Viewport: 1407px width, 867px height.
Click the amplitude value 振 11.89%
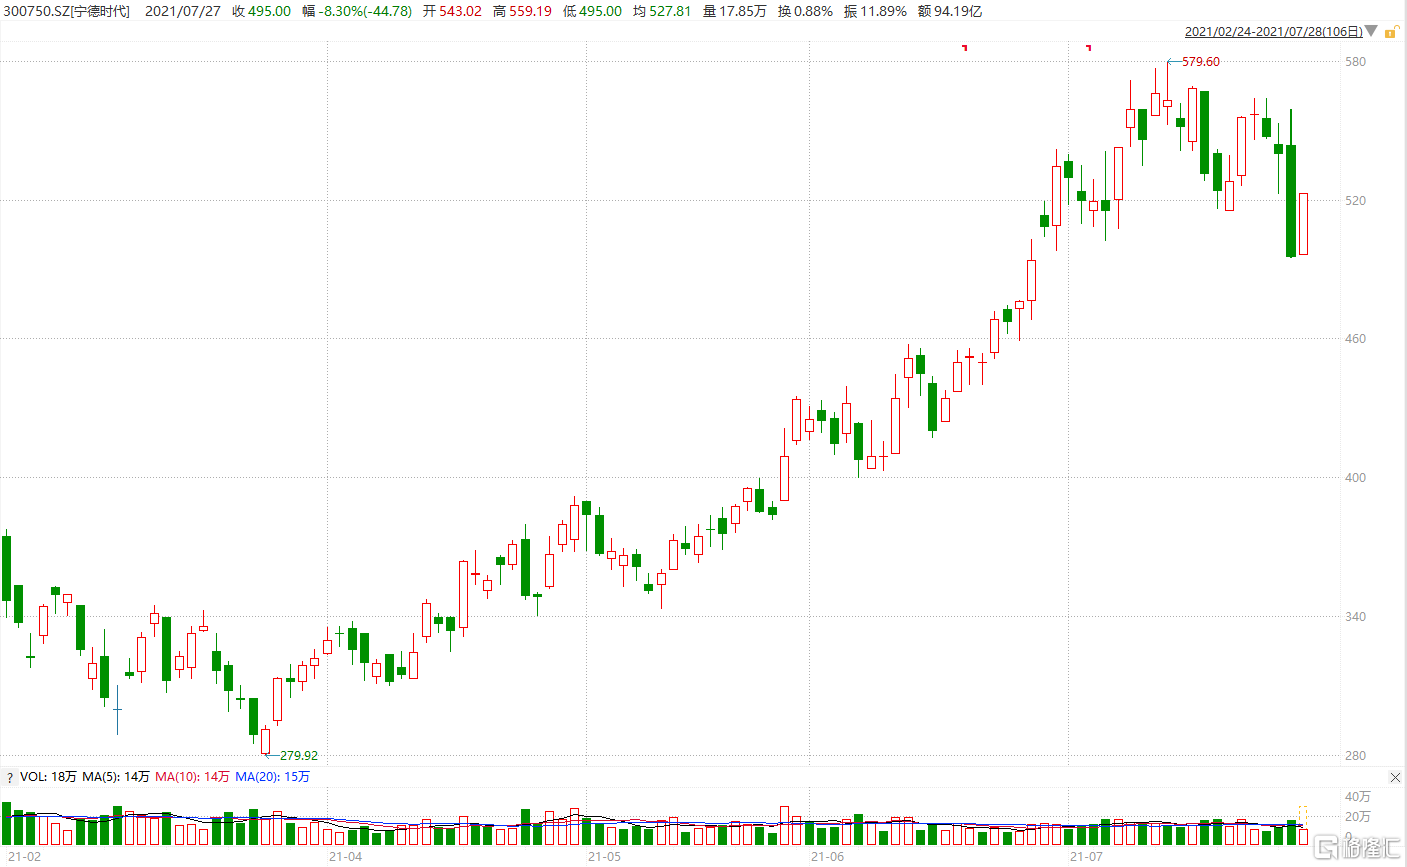pyautogui.click(x=875, y=11)
